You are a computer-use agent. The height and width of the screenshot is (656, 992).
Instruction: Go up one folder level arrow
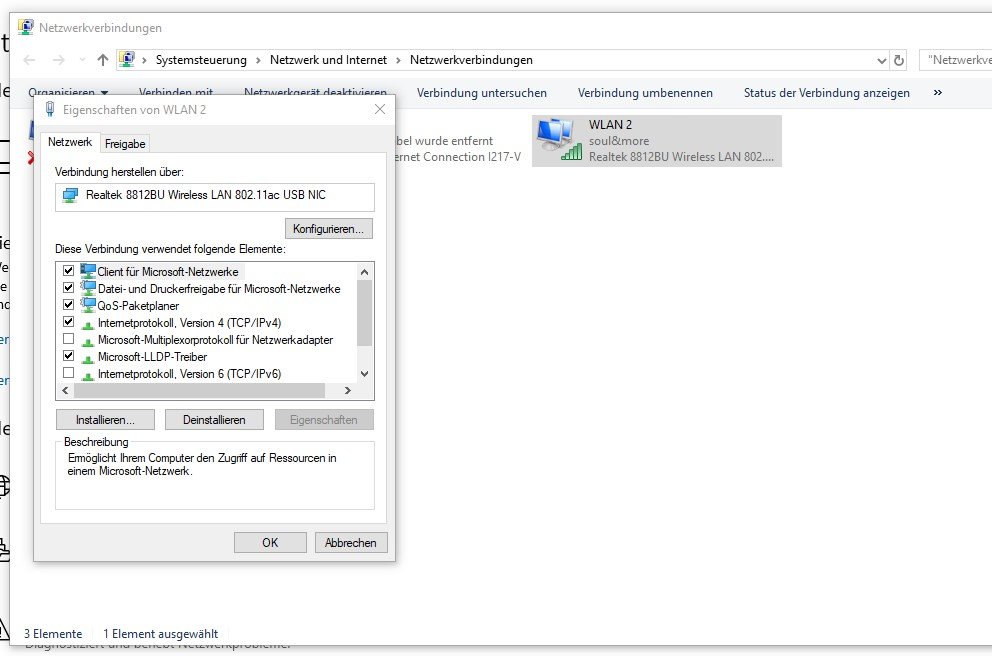pyautogui.click(x=102, y=60)
